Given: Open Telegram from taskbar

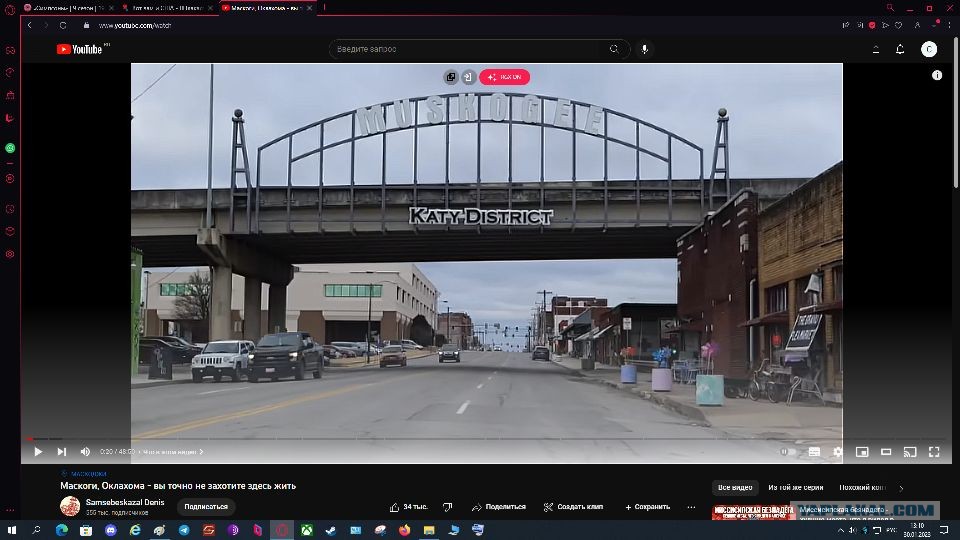Looking at the screenshot, I should pyautogui.click(x=184, y=530).
